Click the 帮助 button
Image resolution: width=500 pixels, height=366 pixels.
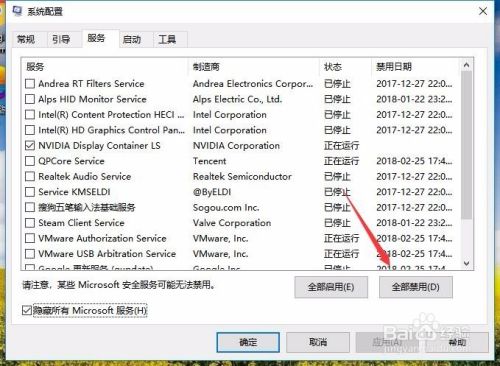[x=457, y=342]
